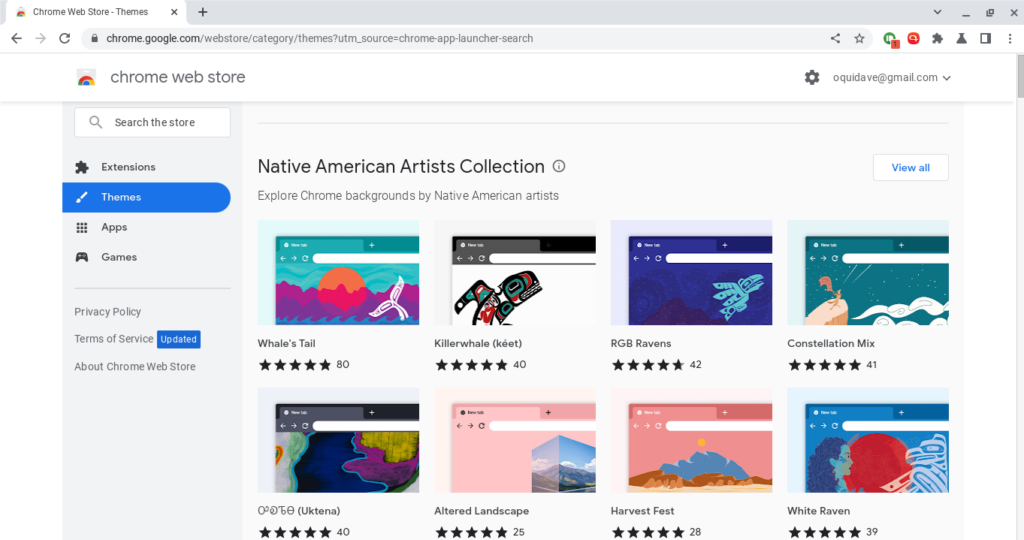Open the RGB Ravens theme thumbnail
This screenshot has height=540, width=1024.
(x=691, y=272)
